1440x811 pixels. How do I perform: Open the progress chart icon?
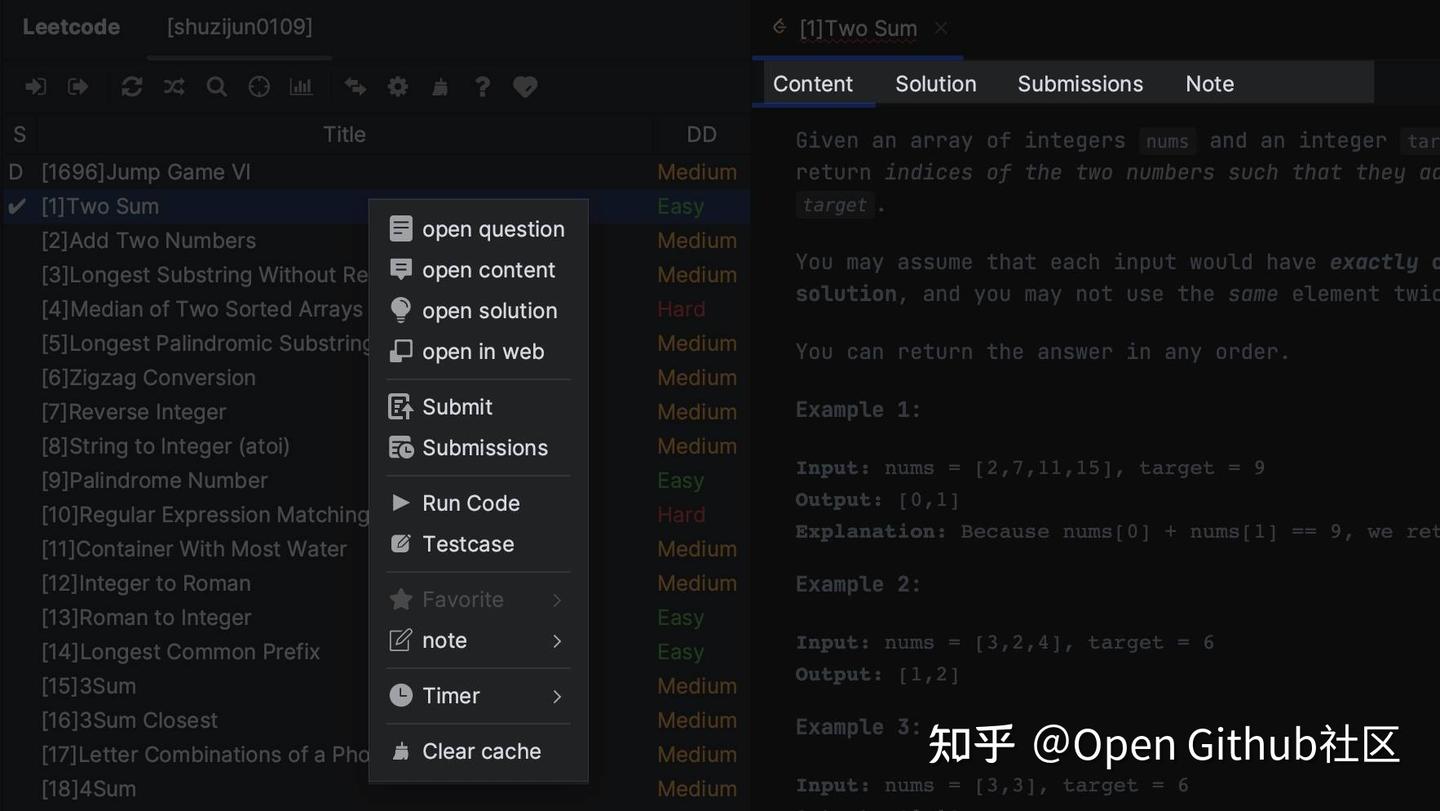[301, 87]
